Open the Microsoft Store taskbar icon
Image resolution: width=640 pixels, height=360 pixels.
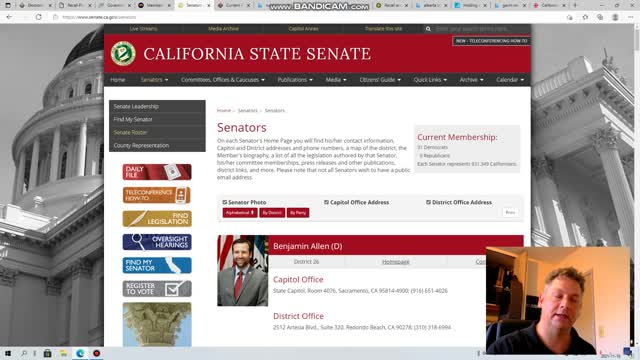(x=47, y=353)
